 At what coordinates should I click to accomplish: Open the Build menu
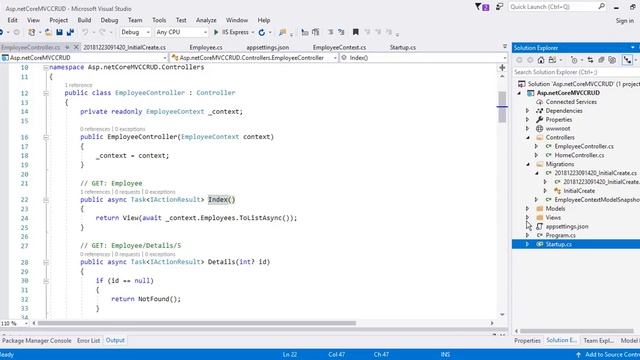point(84,20)
